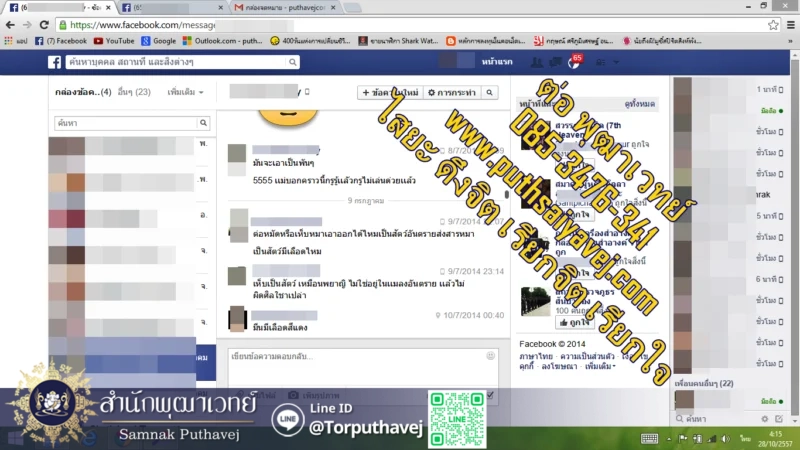The height and width of the screenshot is (450, 800).
Task: Switch to the Gmail puthavej tab
Action: click(x=285, y=7)
